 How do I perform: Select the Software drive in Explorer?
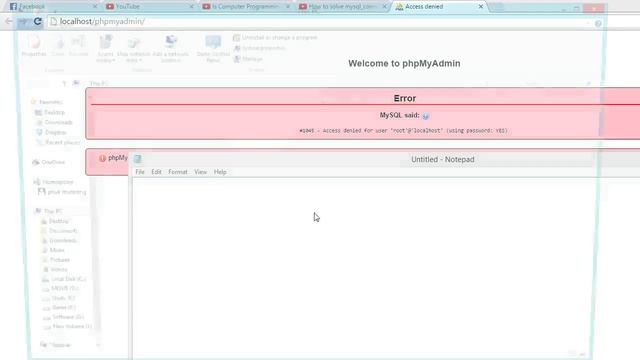[x=63, y=317]
